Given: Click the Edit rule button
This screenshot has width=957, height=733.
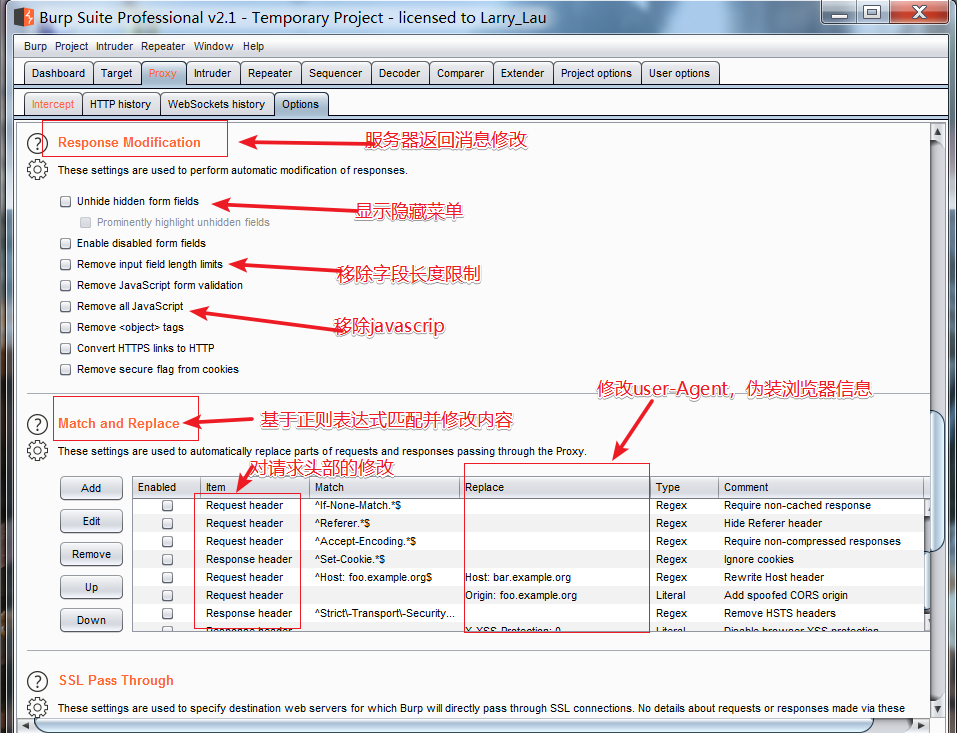Looking at the screenshot, I should [x=92, y=521].
